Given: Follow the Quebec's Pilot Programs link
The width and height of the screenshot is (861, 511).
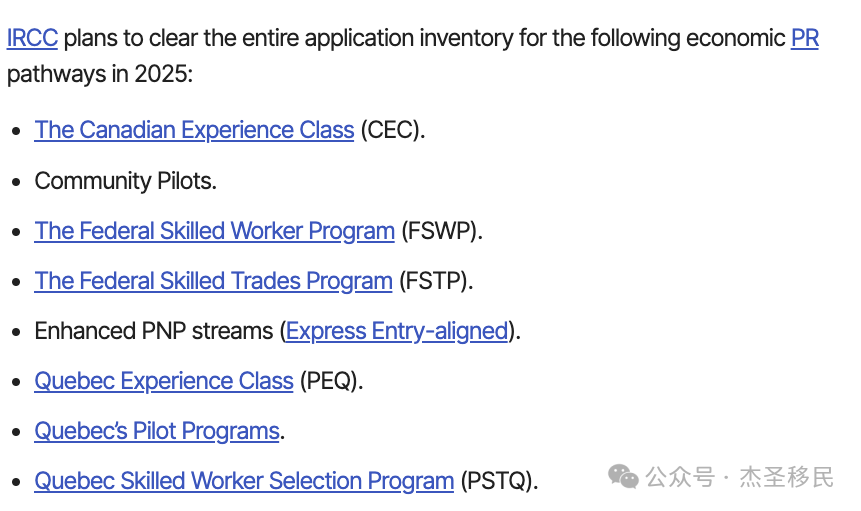Looking at the screenshot, I should pyautogui.click(x=157, y=431).
